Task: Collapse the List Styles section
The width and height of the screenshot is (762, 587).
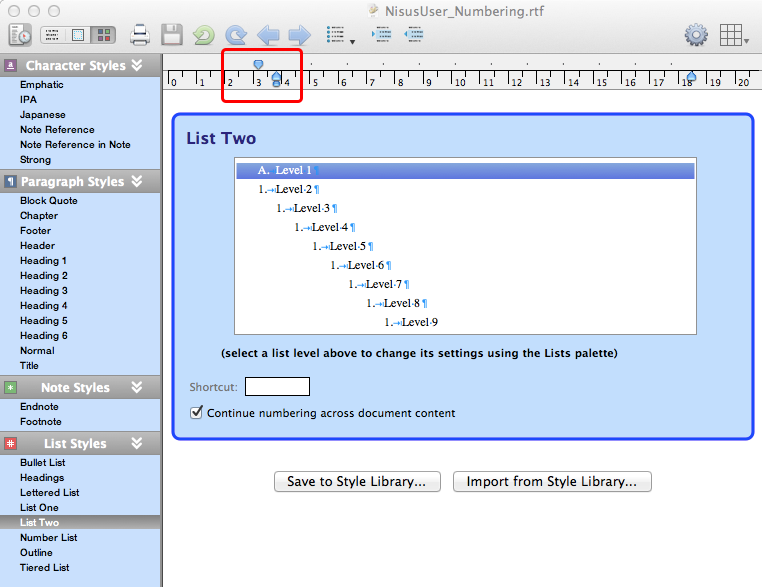Action: tap(137, 443)
